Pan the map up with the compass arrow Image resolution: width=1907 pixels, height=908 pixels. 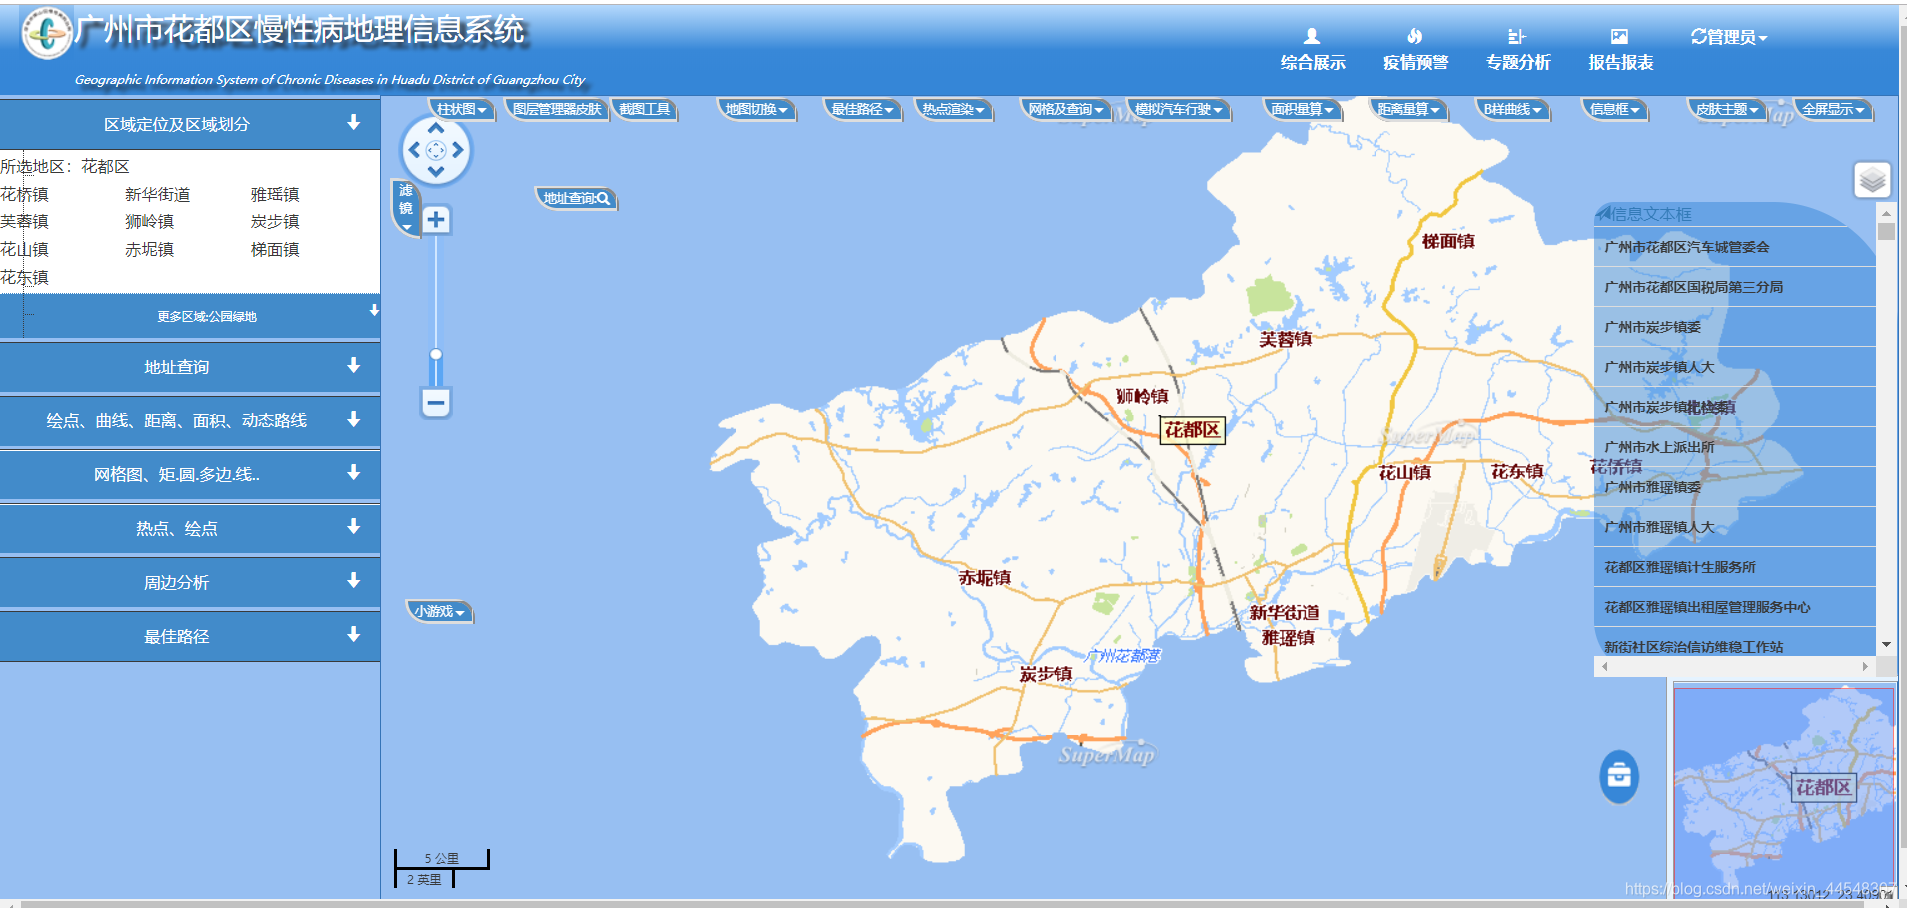(436, 128)
